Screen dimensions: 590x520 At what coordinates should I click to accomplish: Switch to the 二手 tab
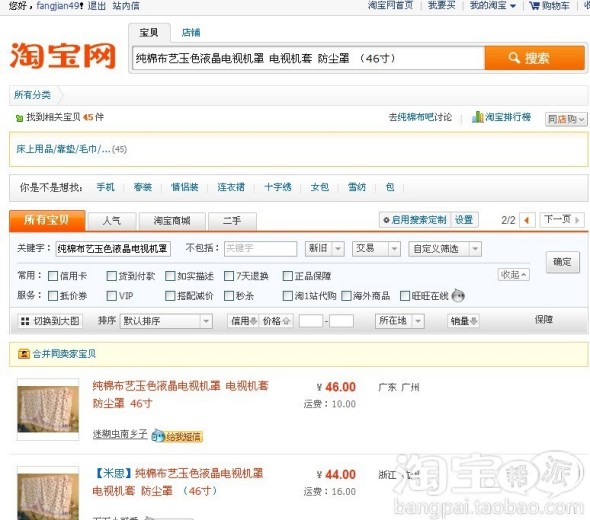click(232, 221)
